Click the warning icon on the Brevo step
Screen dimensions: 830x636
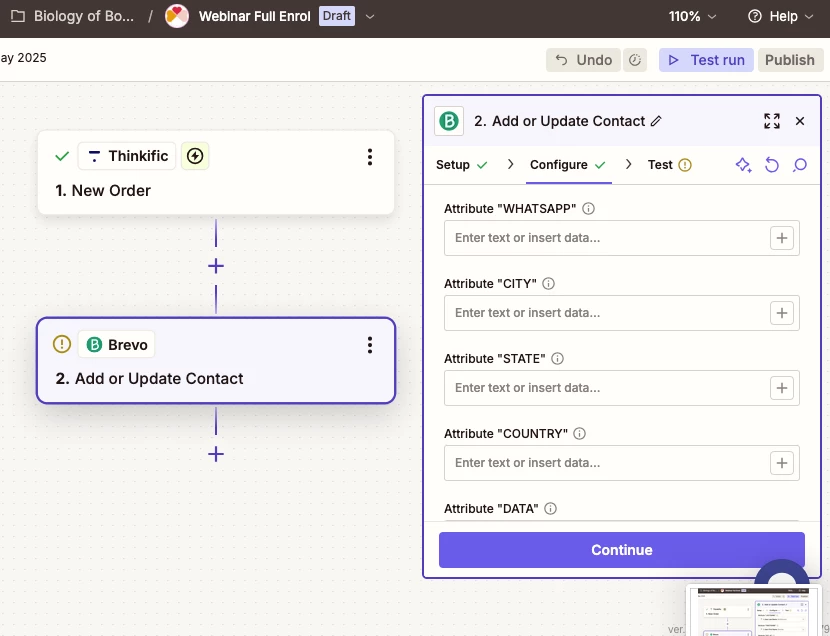coord(62,344)
